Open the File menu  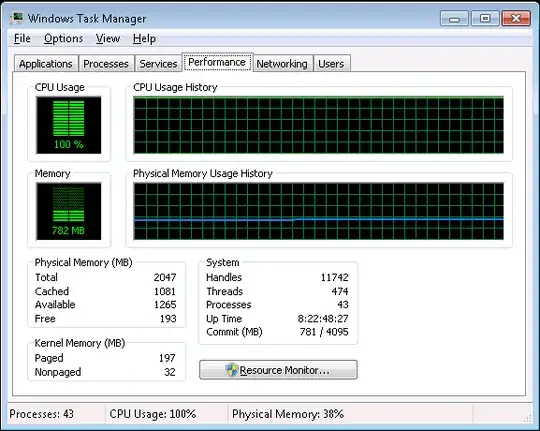click(x=22, y=39)
